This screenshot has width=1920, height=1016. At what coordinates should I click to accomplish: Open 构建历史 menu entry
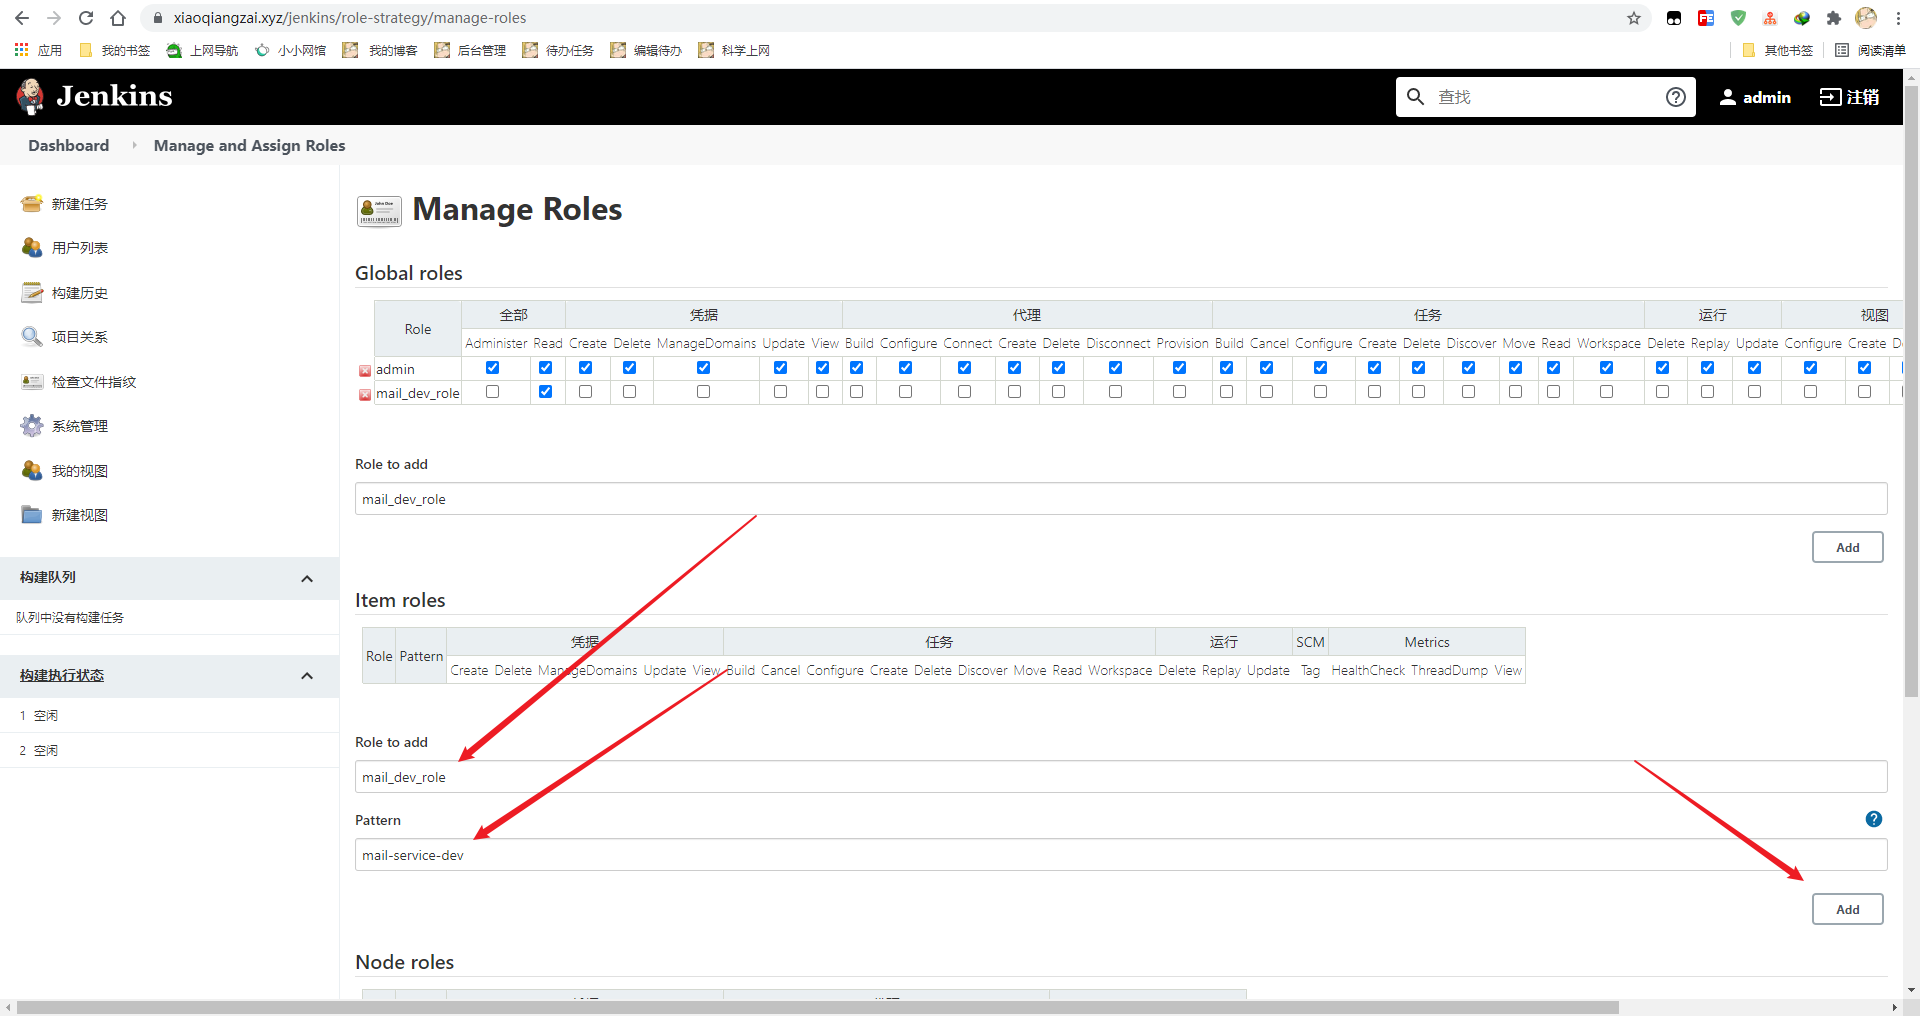pos(80,293)
